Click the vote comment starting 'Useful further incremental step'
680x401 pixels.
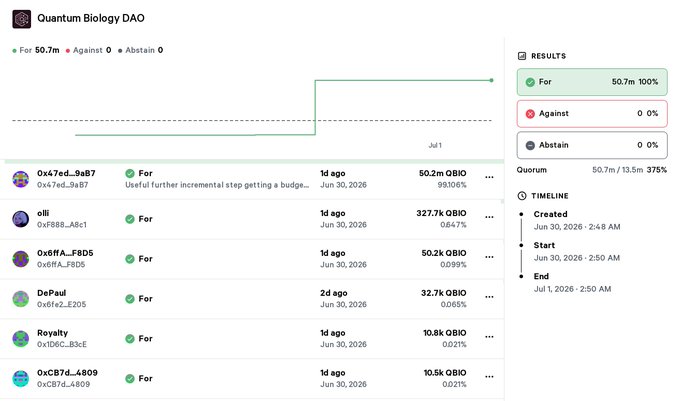(x=217, y=185)
